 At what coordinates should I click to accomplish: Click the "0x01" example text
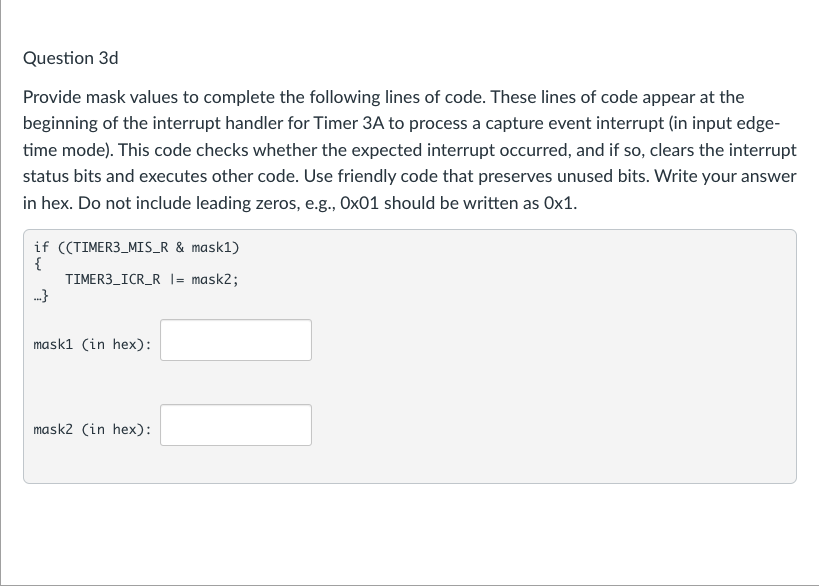pos(359,203)
